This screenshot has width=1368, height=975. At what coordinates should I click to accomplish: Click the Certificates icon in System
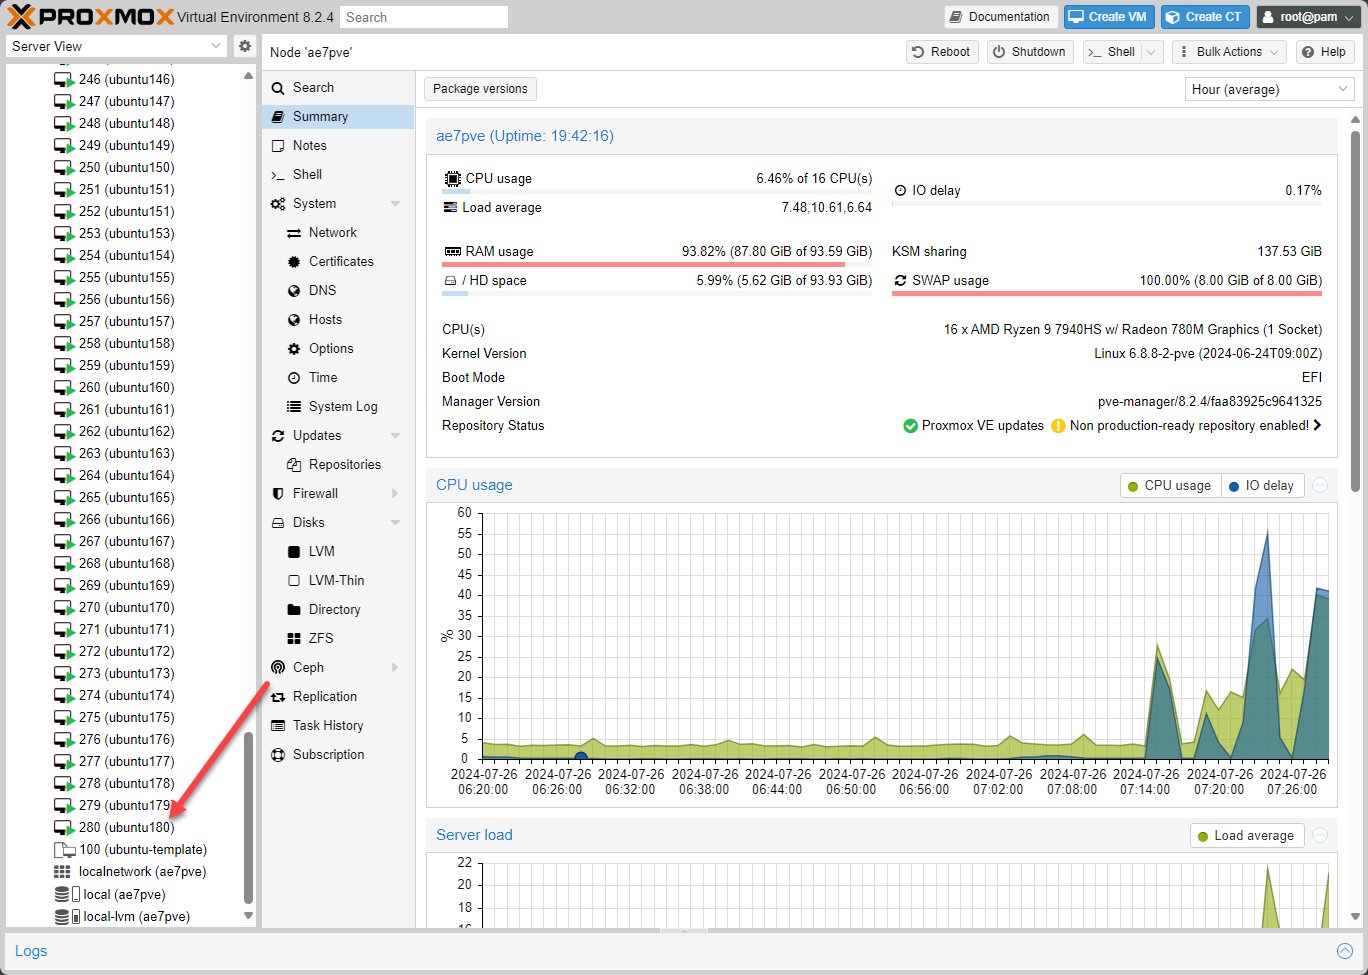coord(294,261)
